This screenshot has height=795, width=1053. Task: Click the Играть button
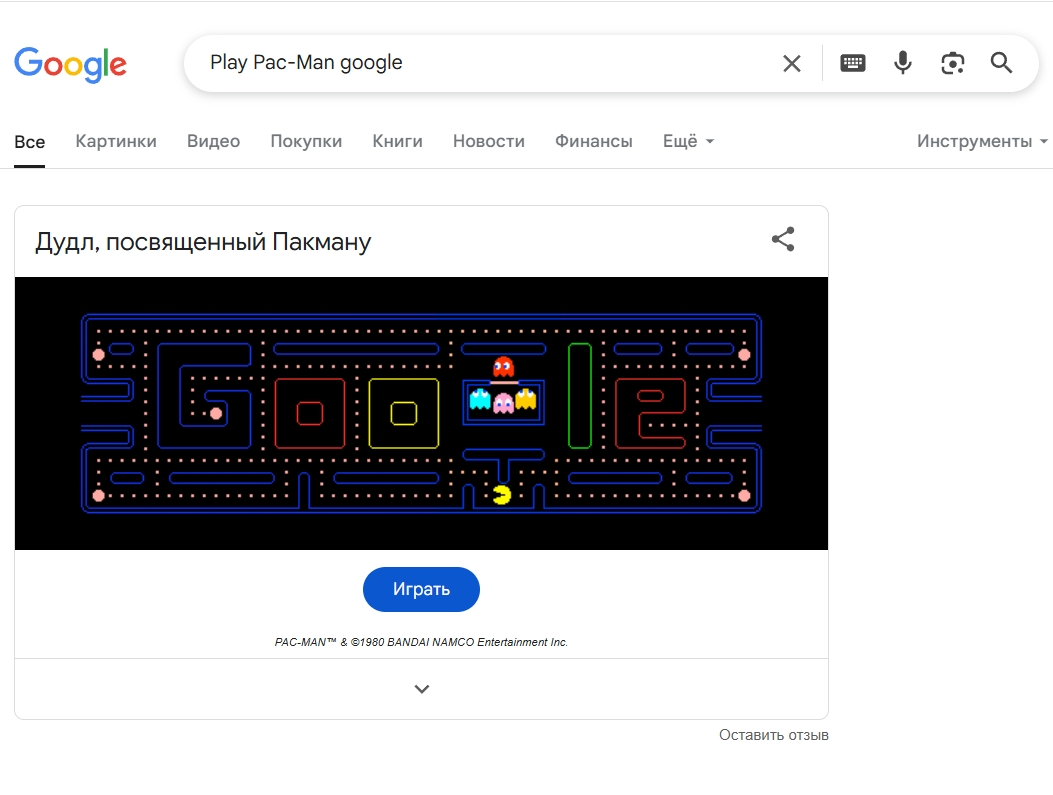click(421, 590)
